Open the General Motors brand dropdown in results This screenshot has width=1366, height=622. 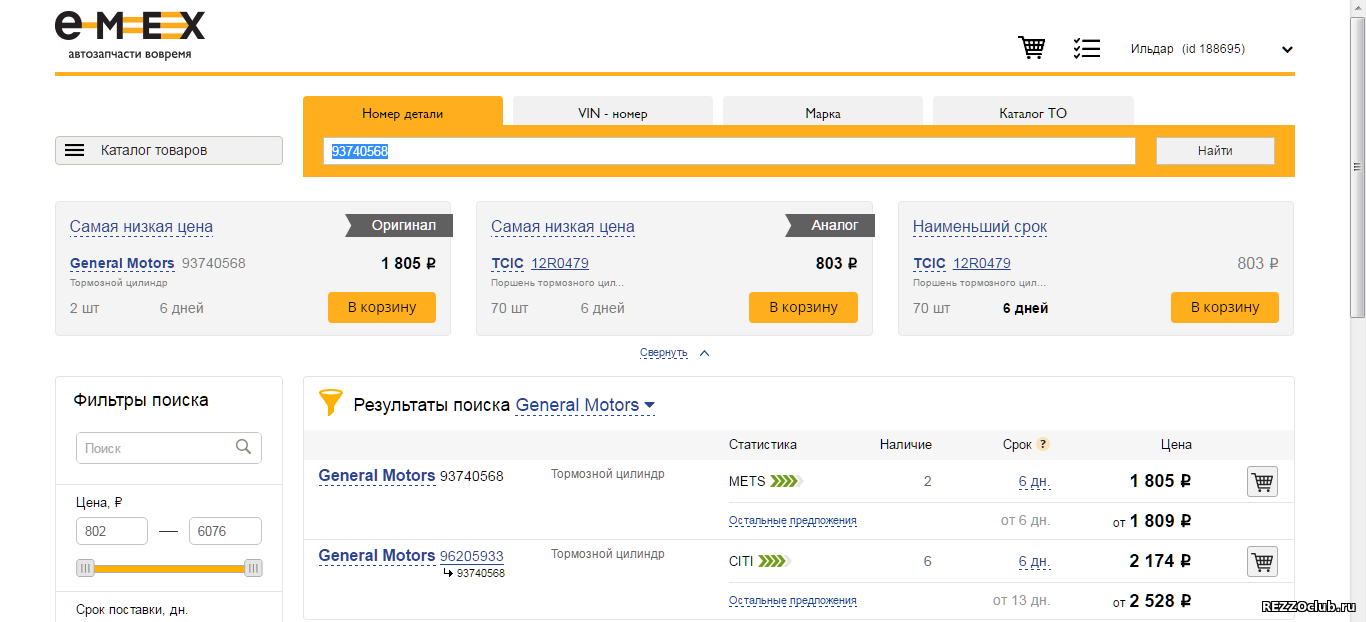[x=585, y=405]
